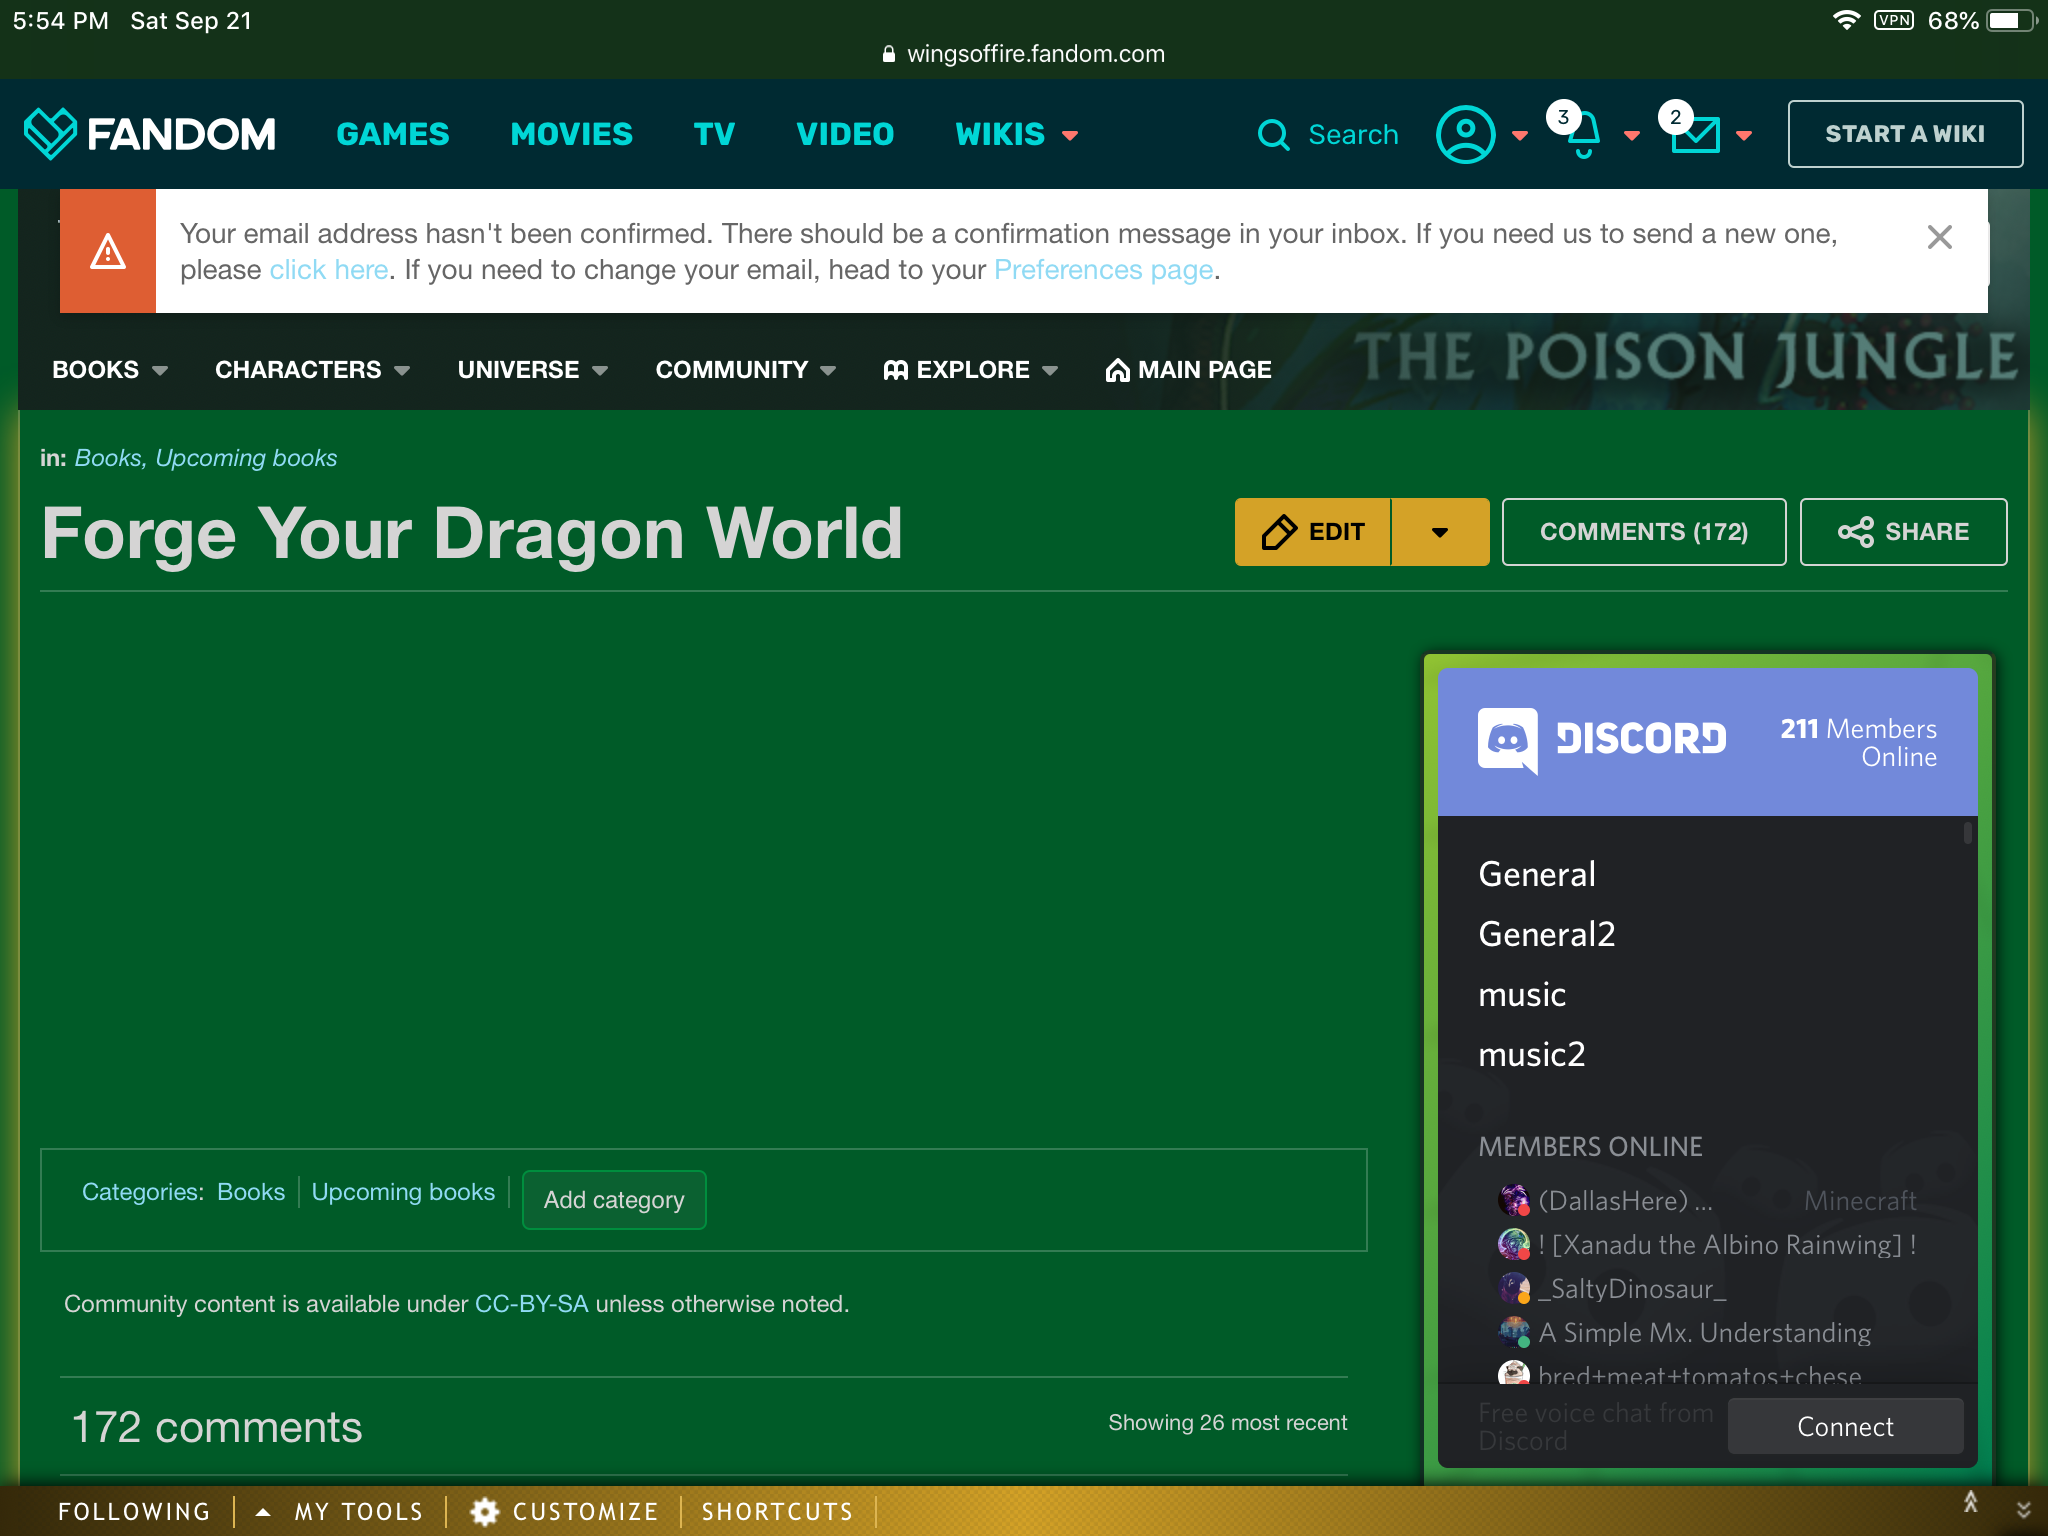
Task: Open the Comments (172) button
Action: 1643,532
